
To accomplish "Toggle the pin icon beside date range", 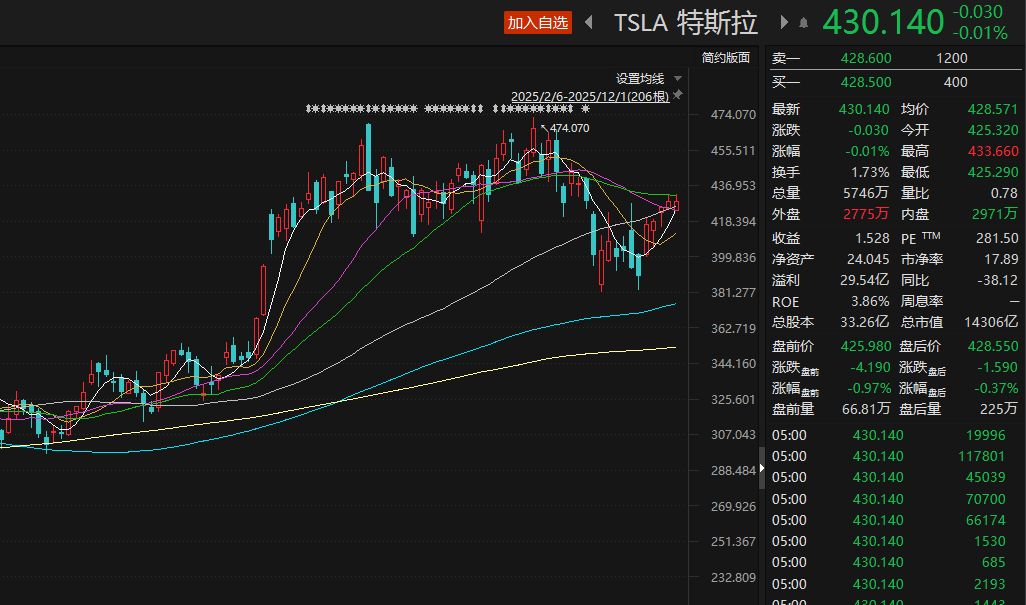I will 678,95.
